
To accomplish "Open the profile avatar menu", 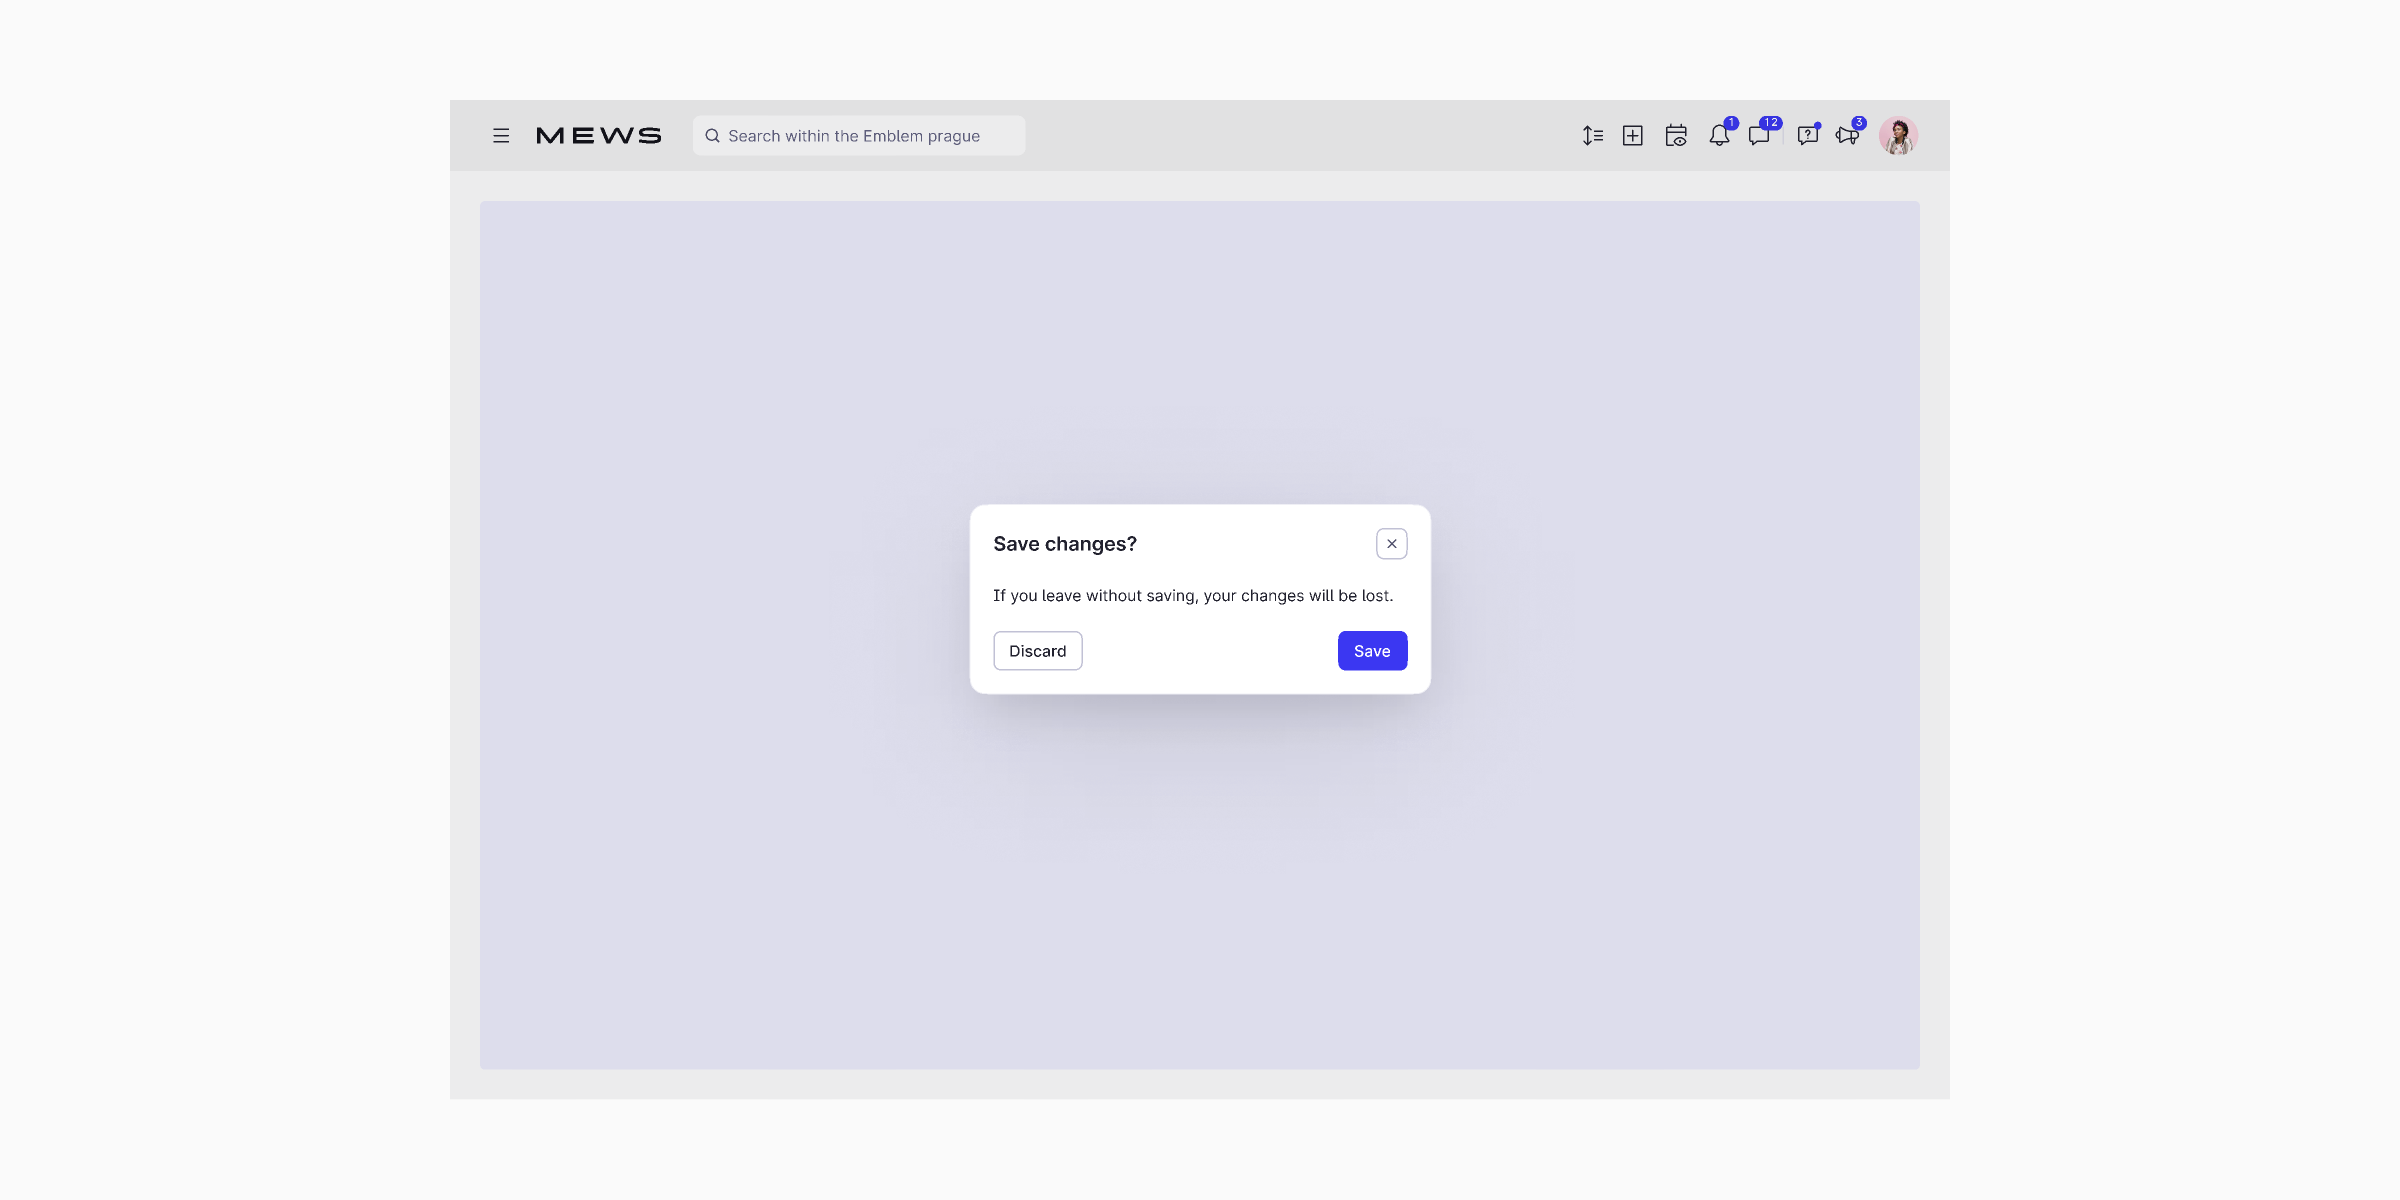I will click(1898, 136).
